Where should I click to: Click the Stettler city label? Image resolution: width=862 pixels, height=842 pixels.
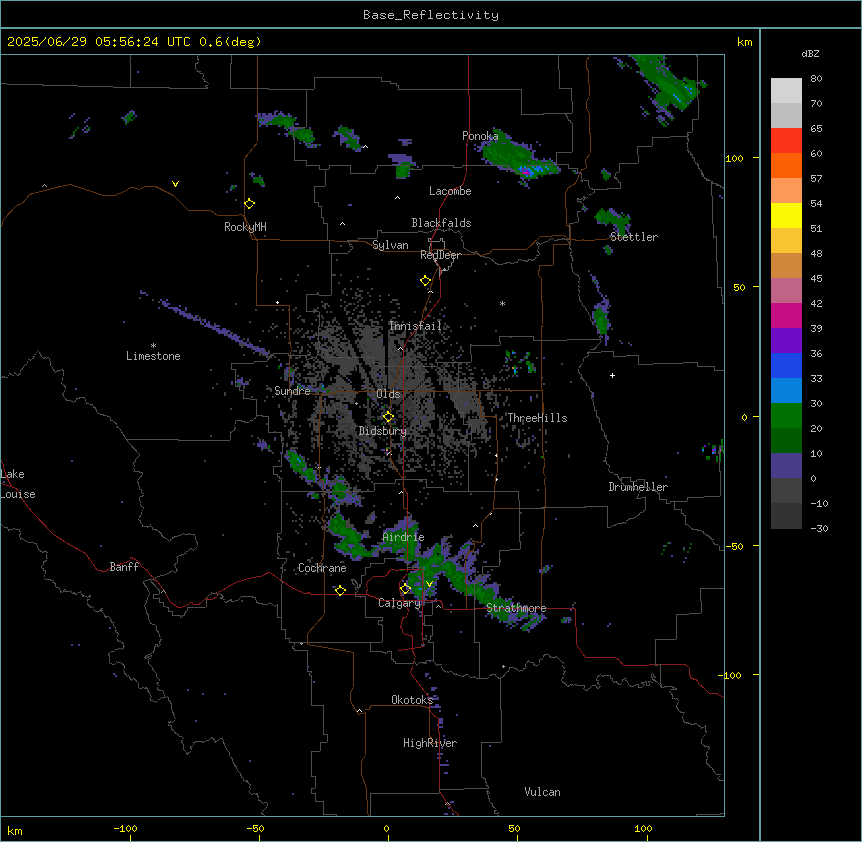click(634, 237)
